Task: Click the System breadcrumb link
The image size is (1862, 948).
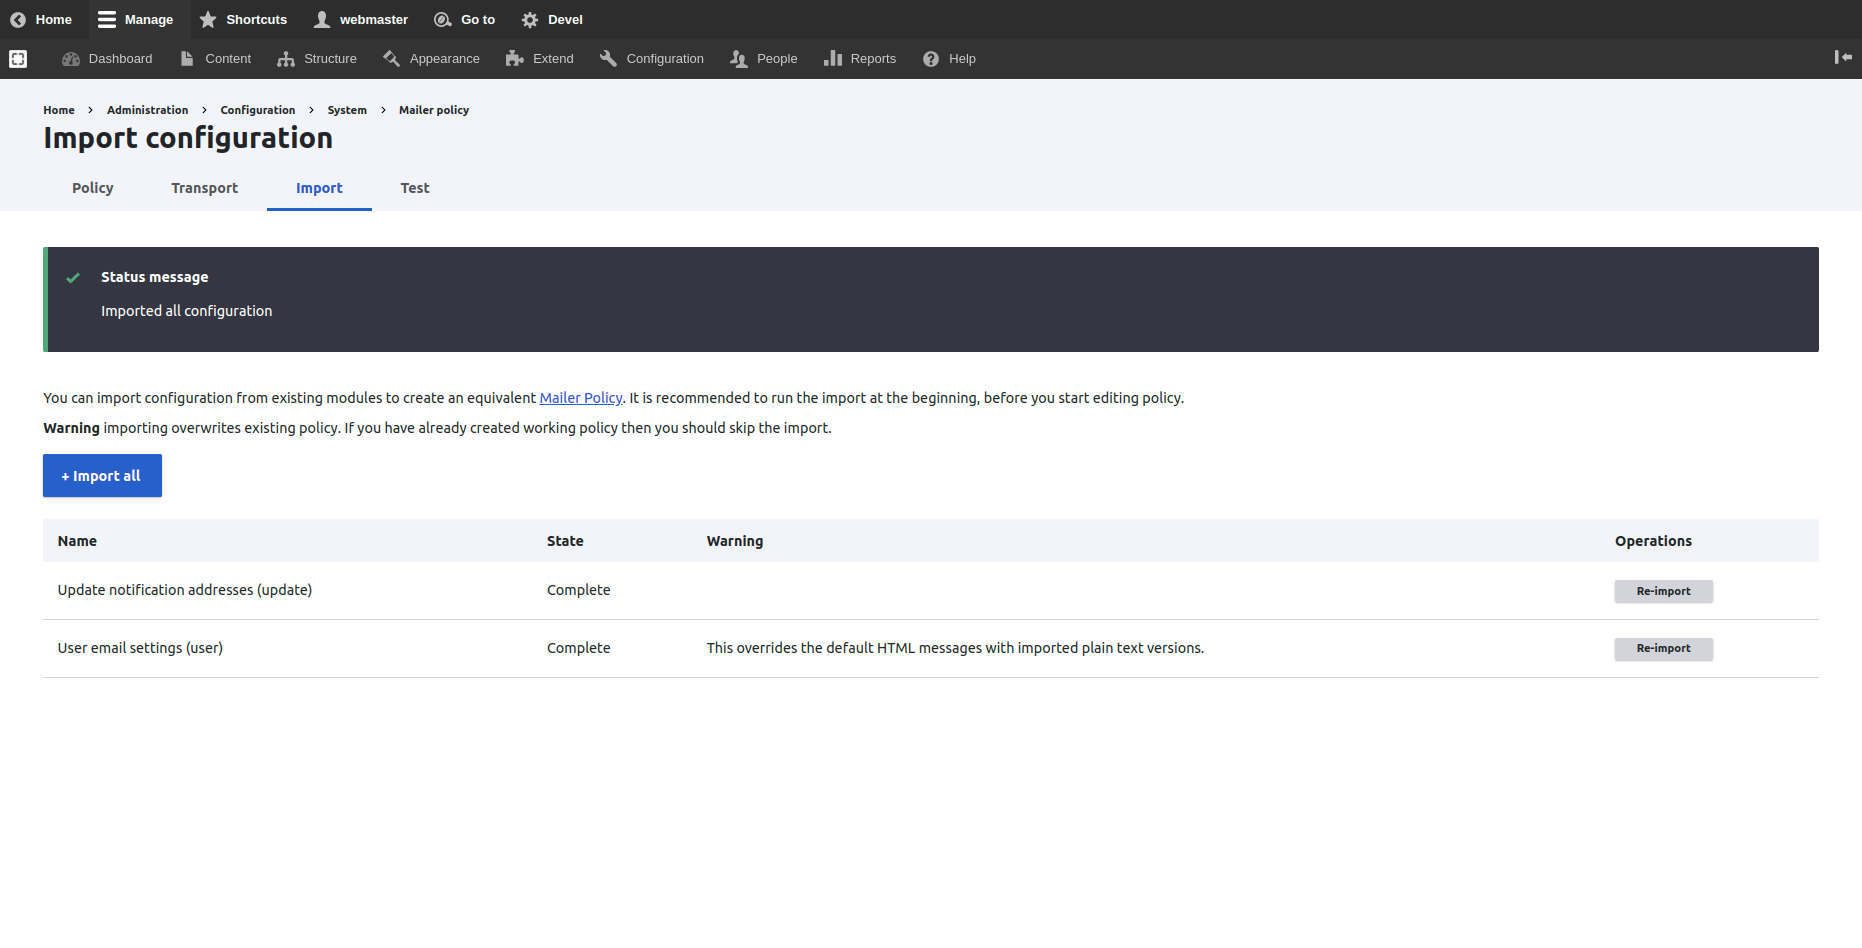Action: 347,110
